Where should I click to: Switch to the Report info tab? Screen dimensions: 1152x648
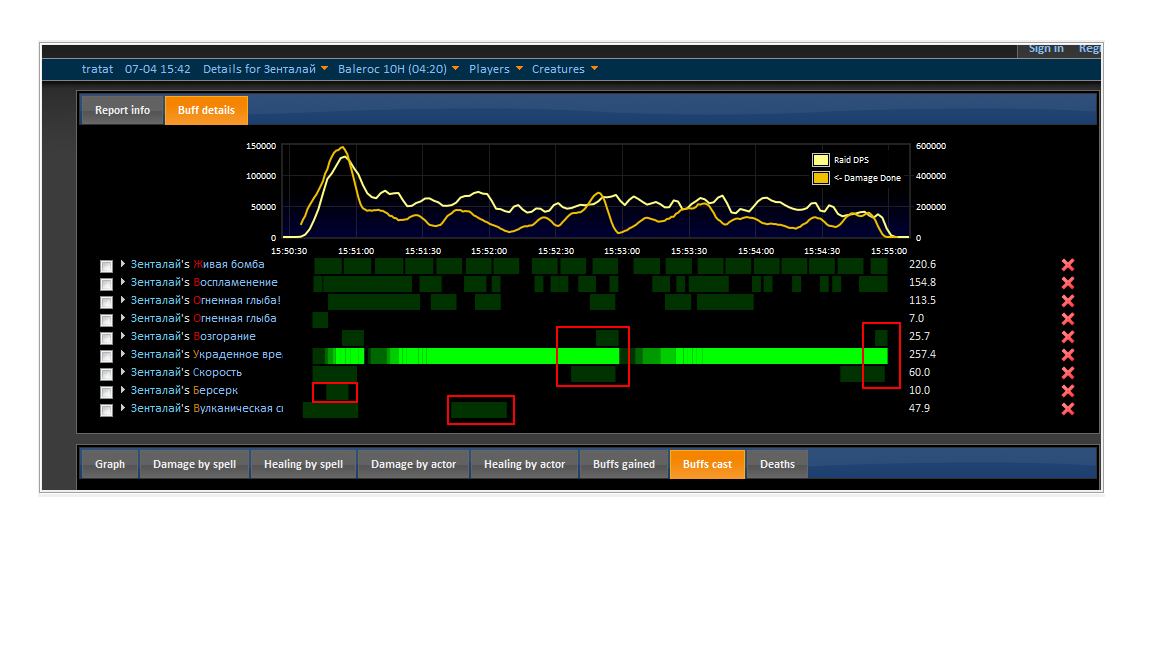tap(122, 110)
